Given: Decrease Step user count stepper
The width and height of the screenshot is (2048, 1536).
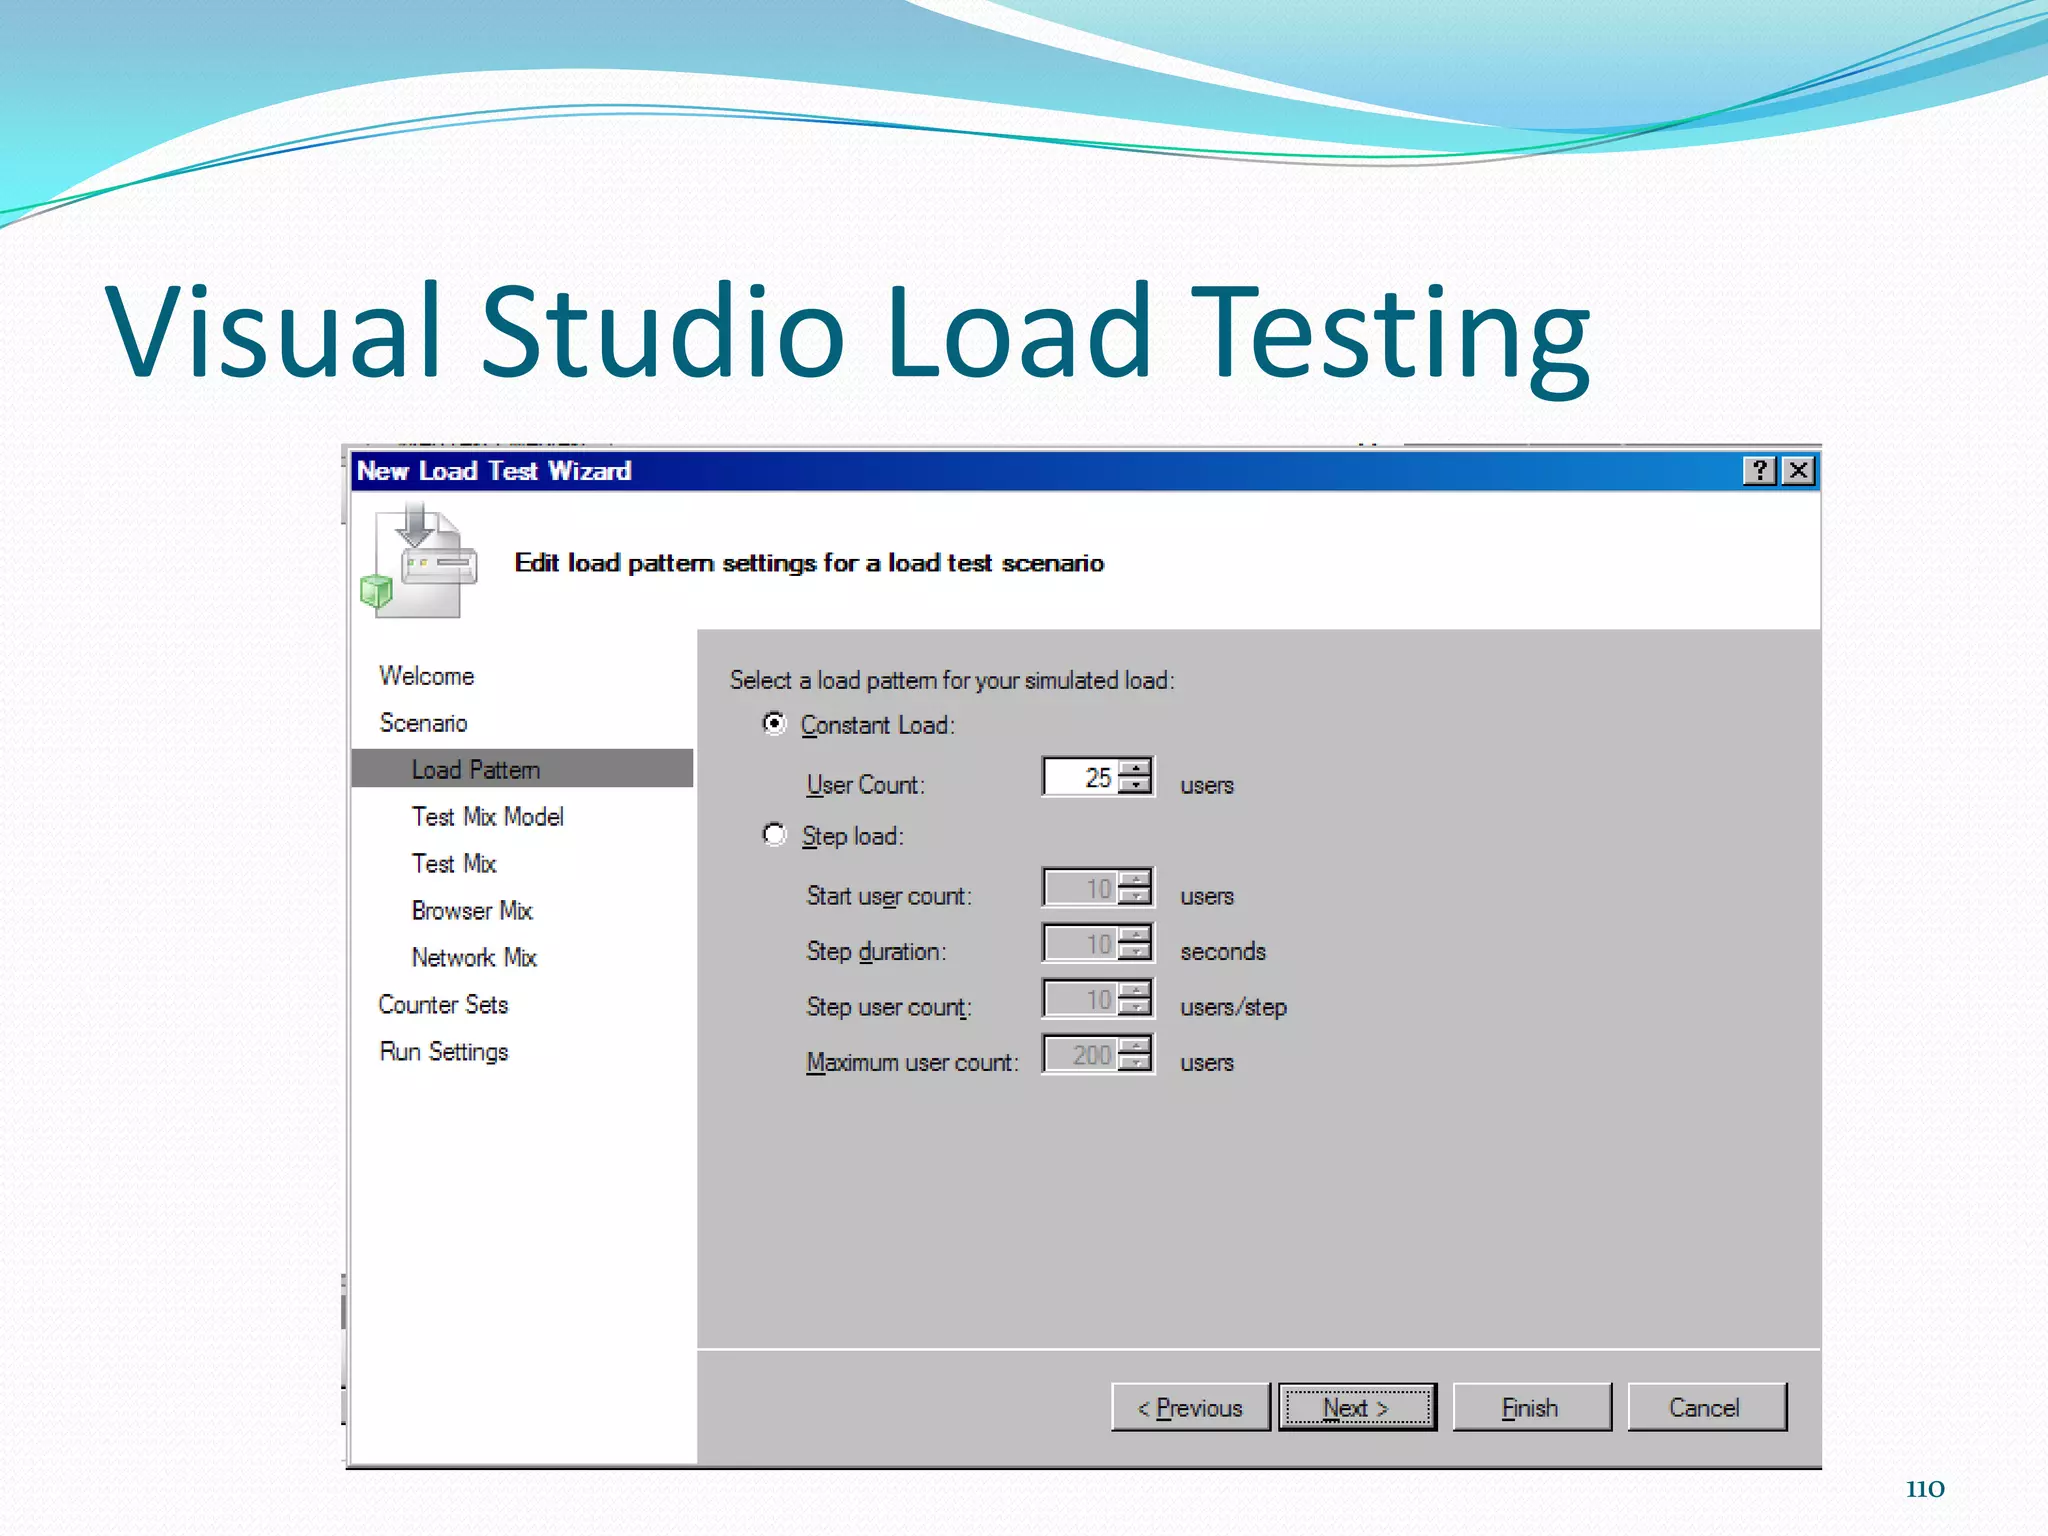Looking at the screenshot, I should [1135, 1008].
